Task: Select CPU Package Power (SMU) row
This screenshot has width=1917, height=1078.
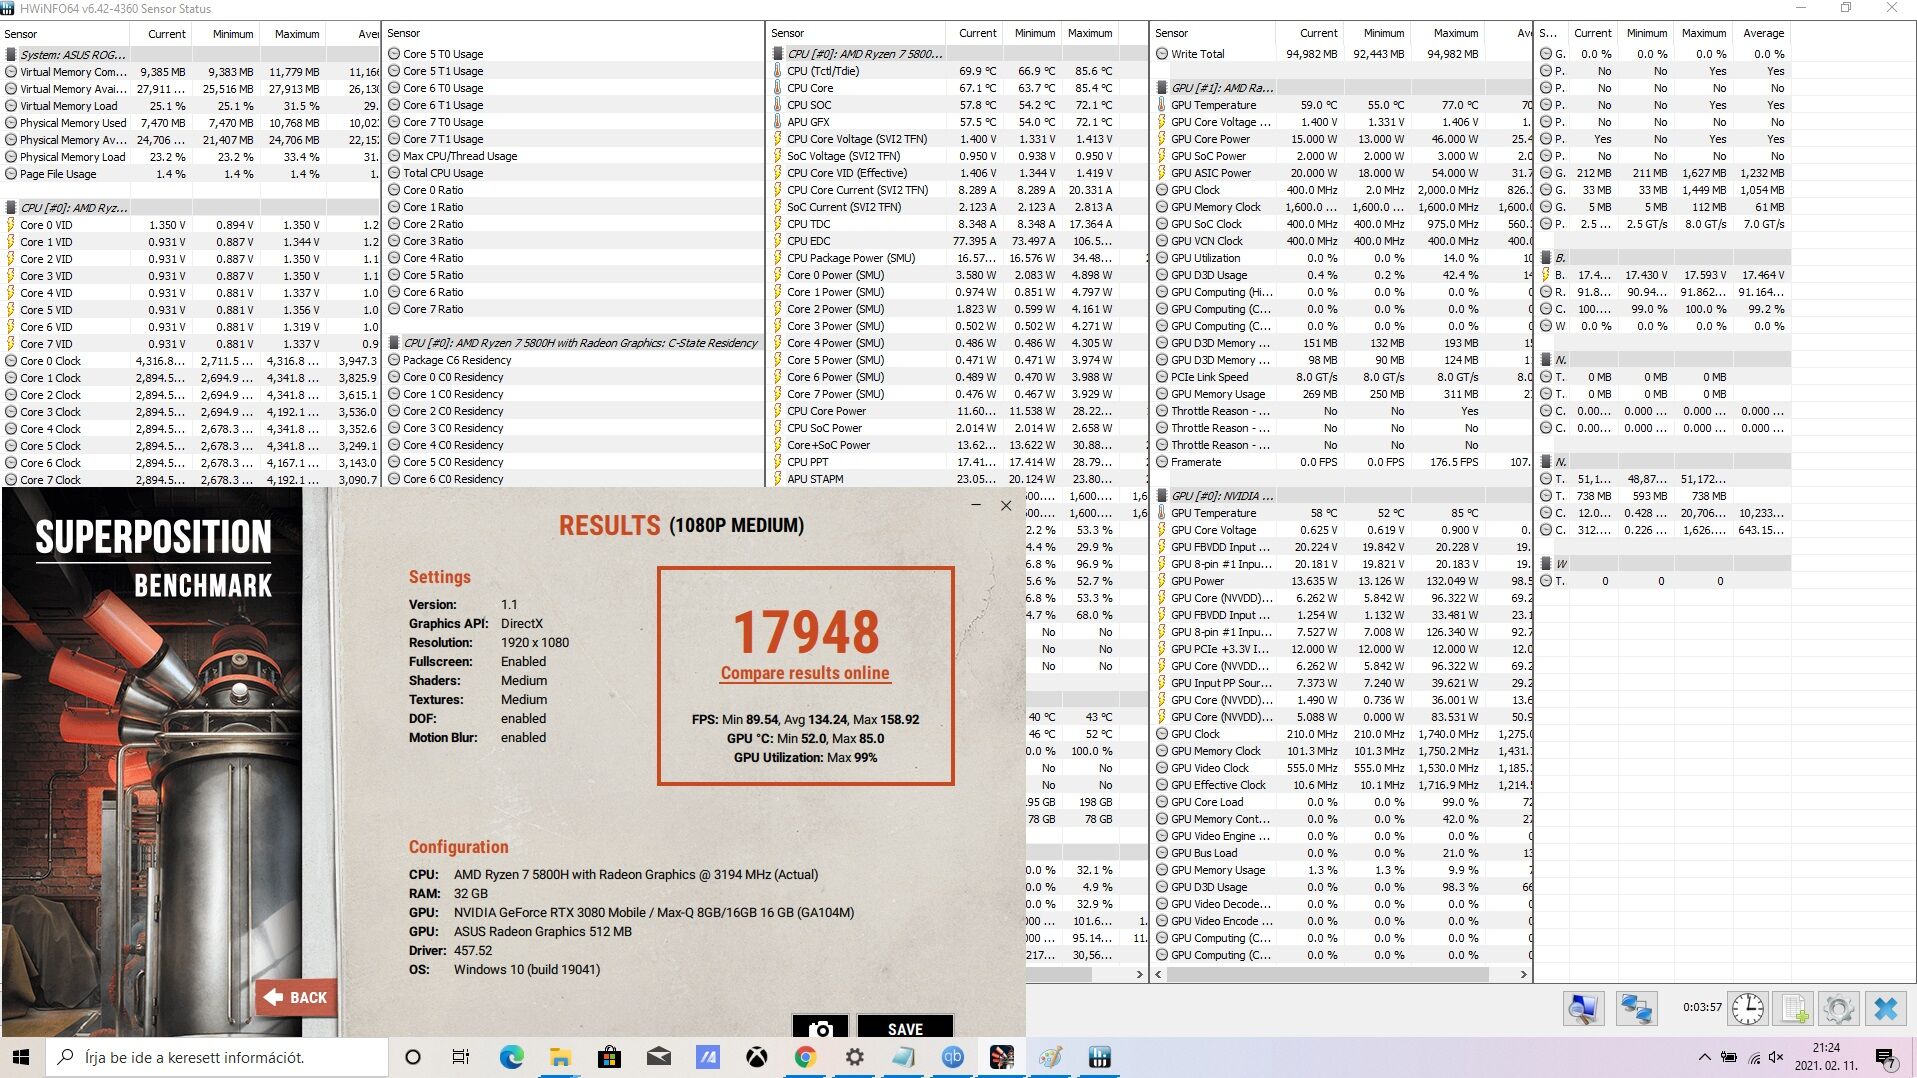Action: click(958, 258)
